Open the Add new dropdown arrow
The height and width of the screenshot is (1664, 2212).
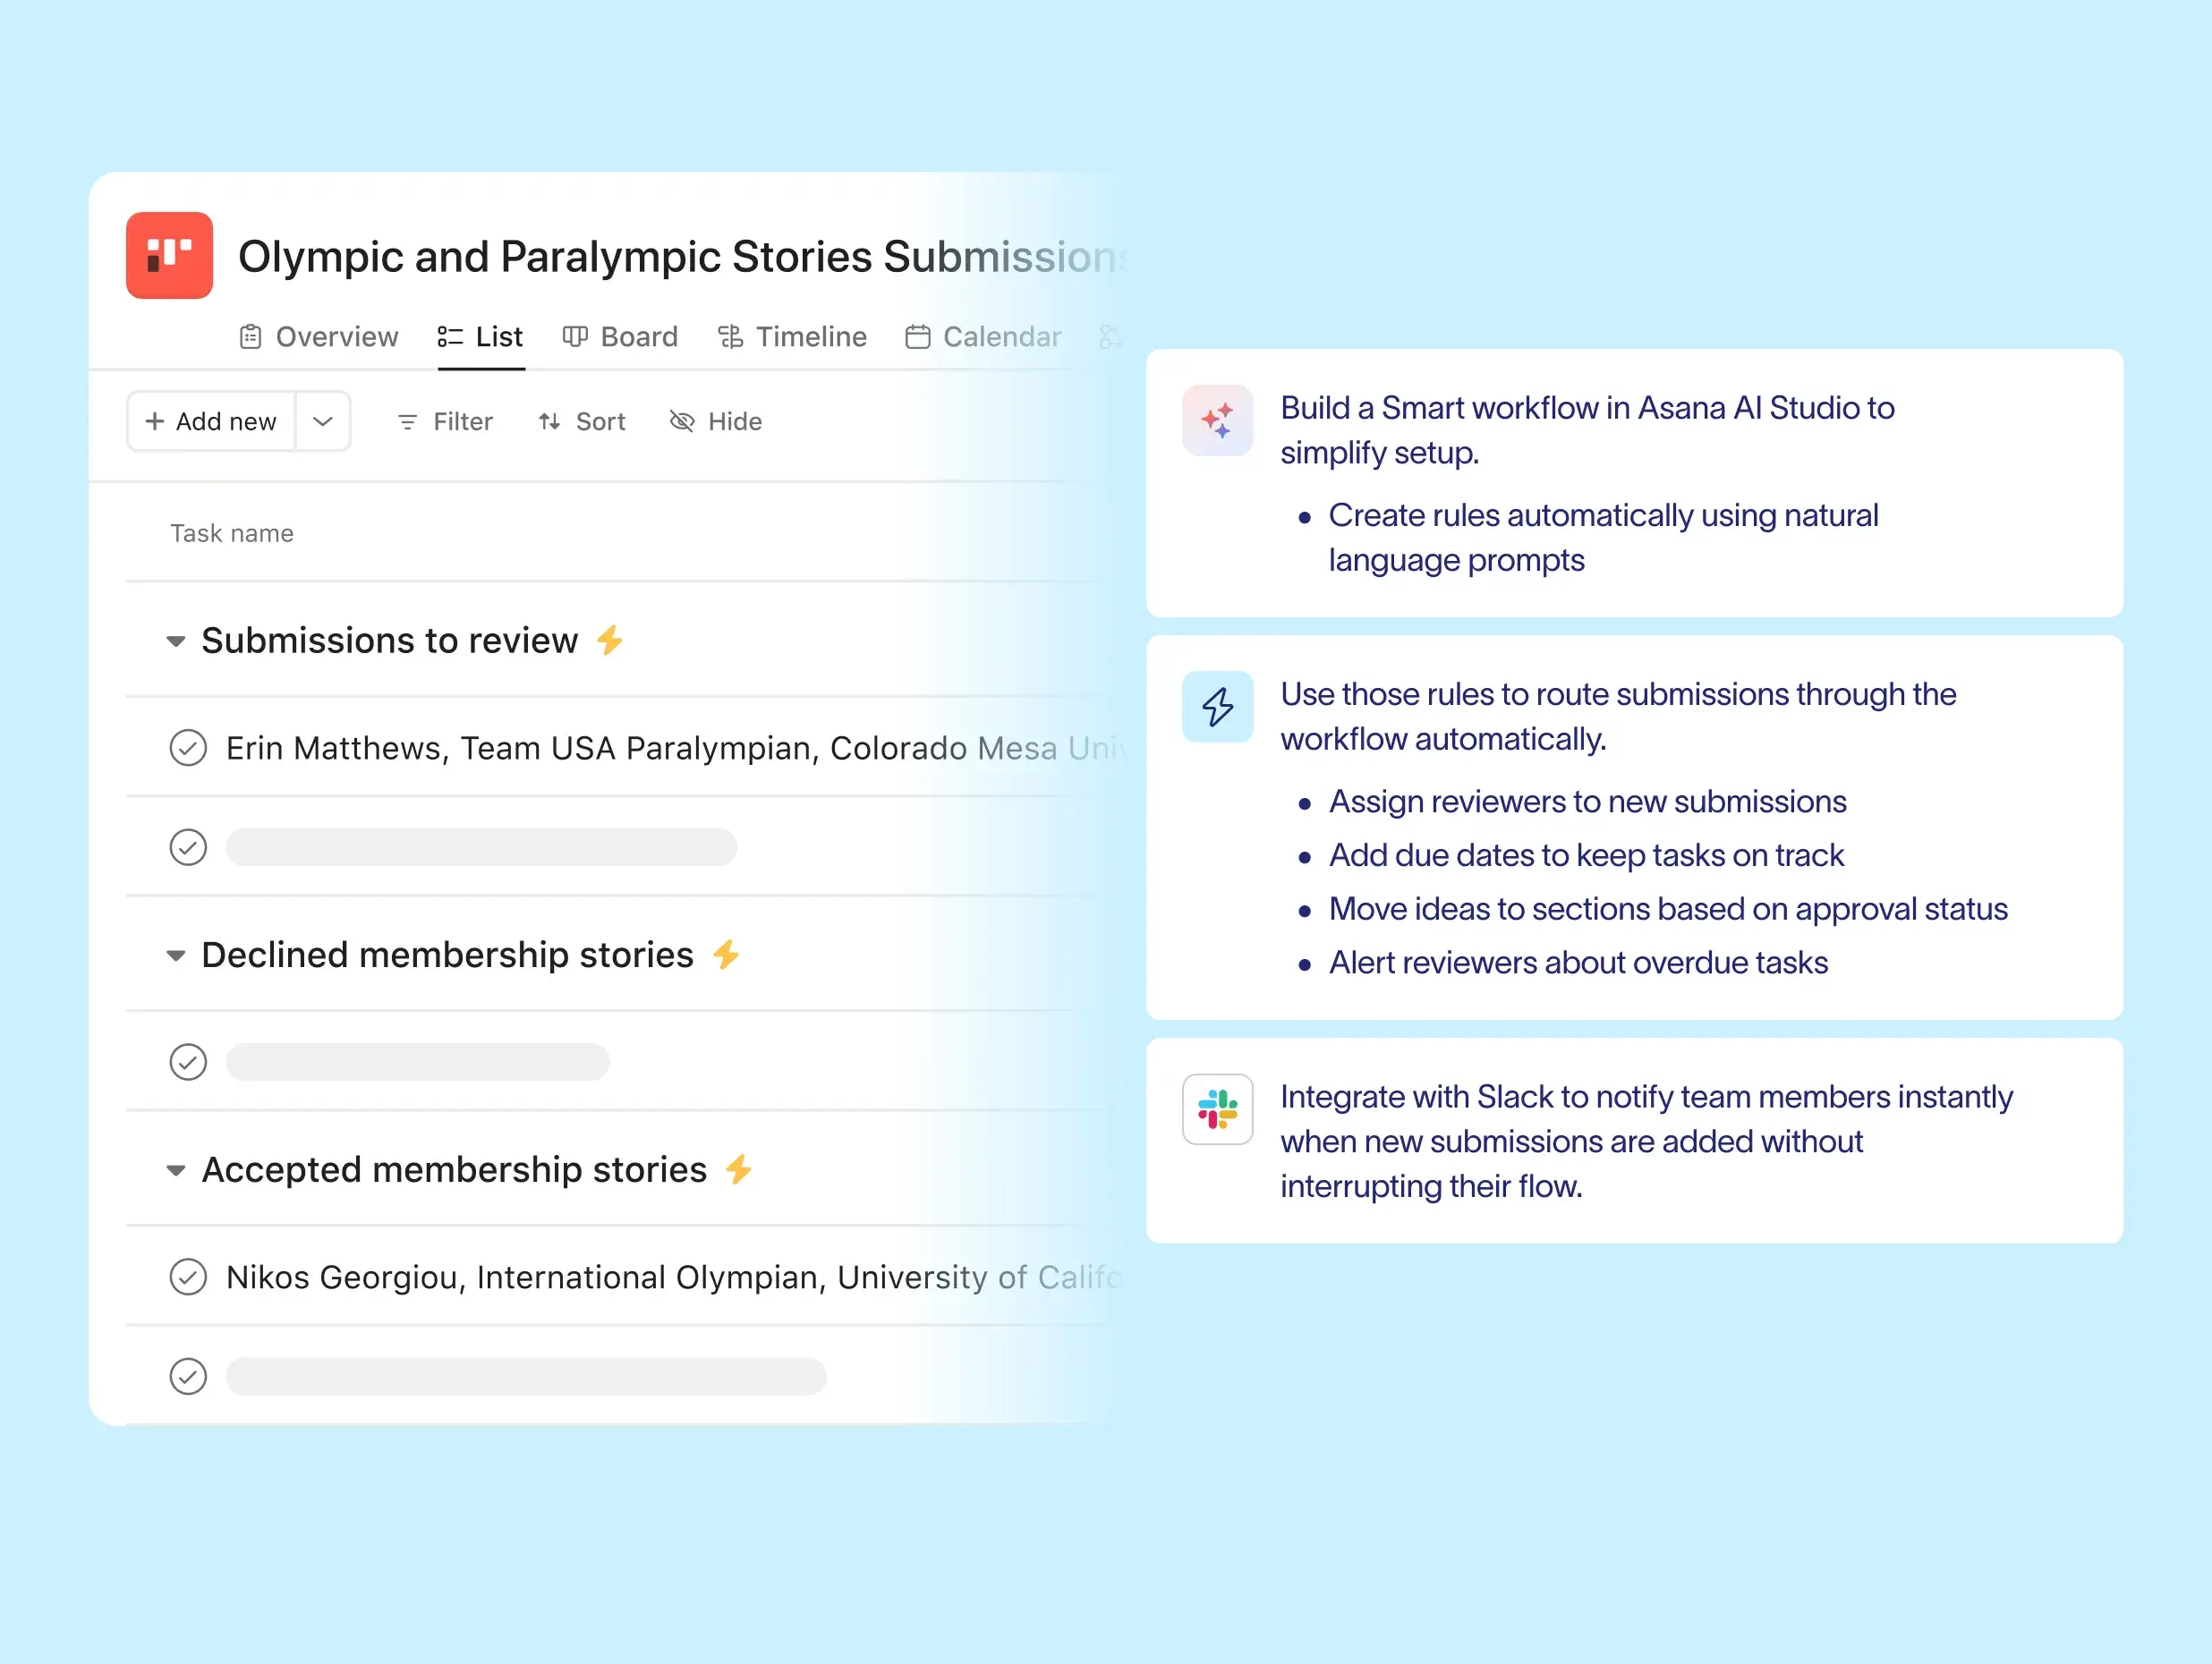(x=322, y=421)
